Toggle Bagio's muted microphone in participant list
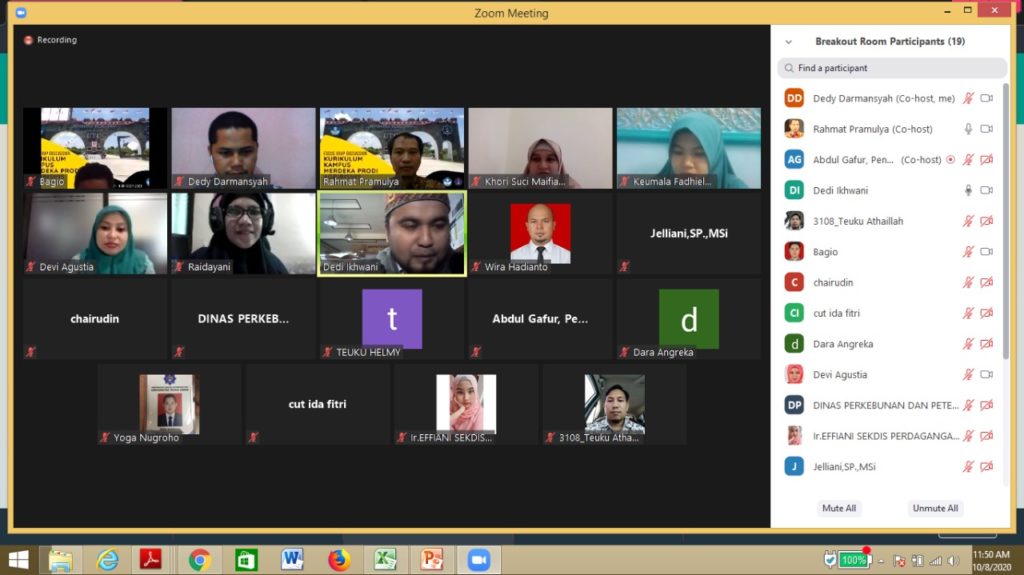The image size is (1024, 575). [967, 252]
